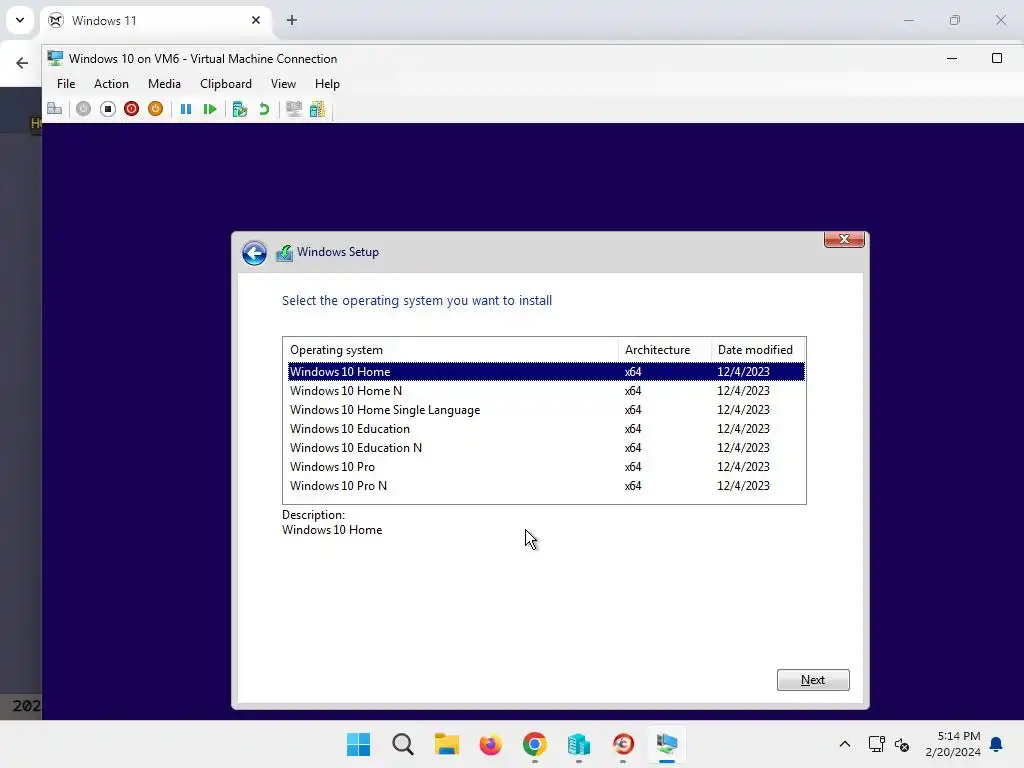Maximize the Virtual Machine Connection window

coord(997,58)
